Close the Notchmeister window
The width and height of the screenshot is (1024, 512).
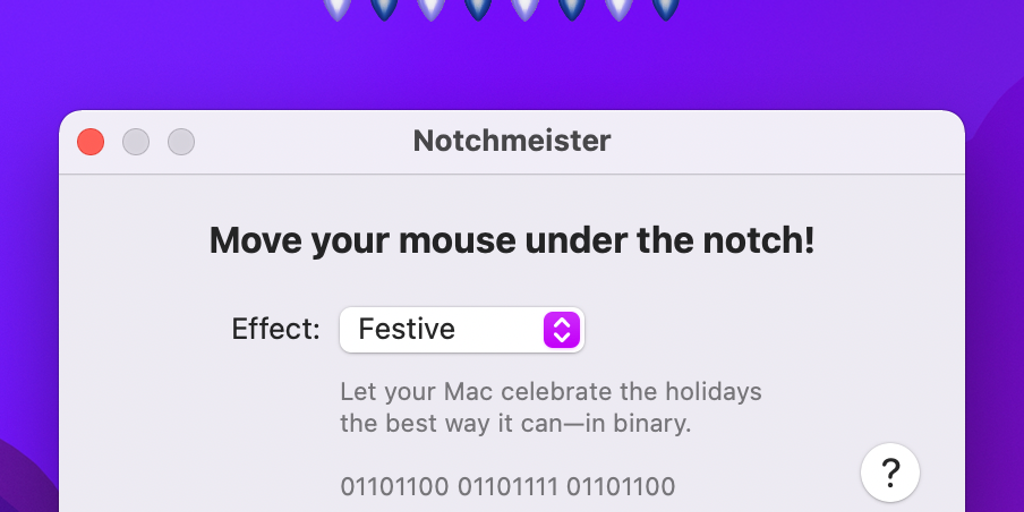click(91, 142)
